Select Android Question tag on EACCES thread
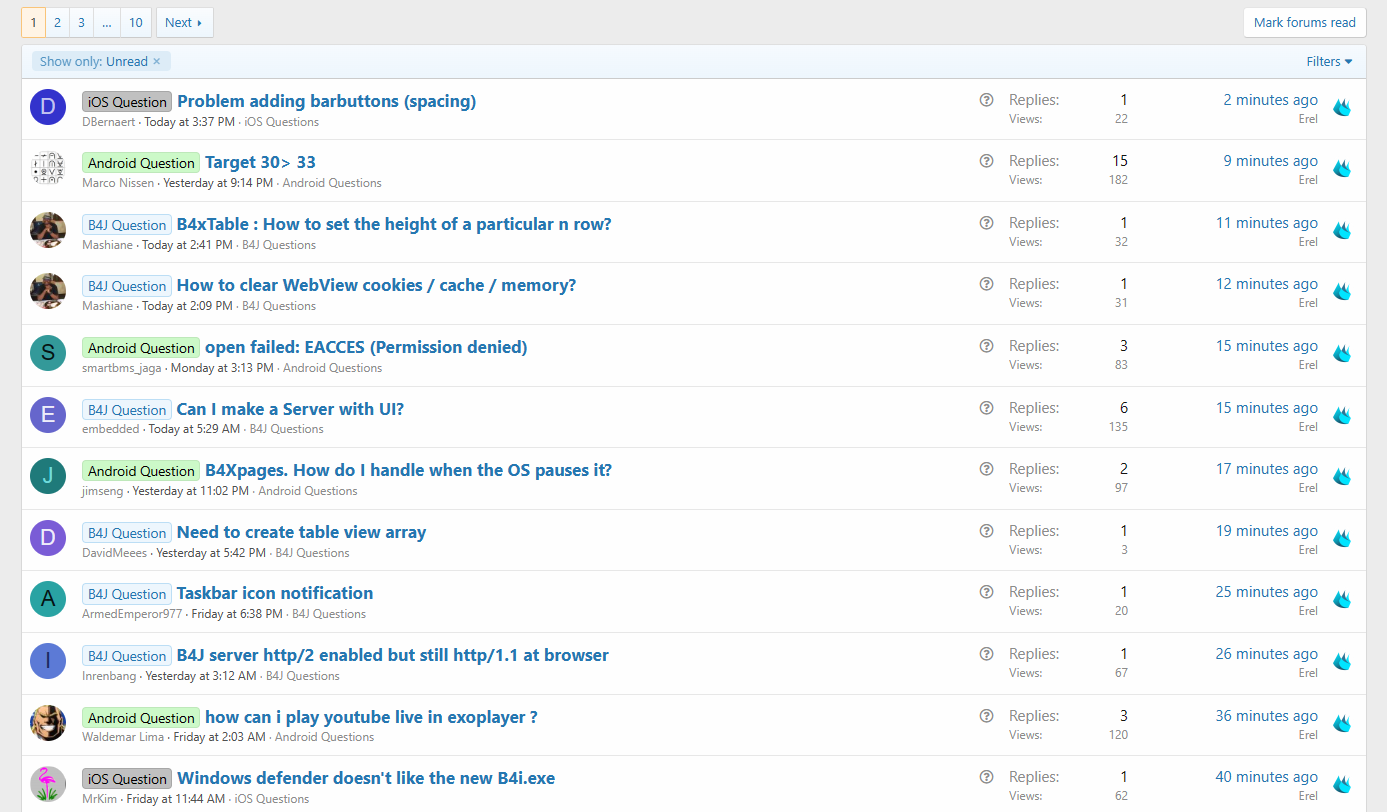The height and width of the screenshot is (812, 1387). (x=141, y=348)
